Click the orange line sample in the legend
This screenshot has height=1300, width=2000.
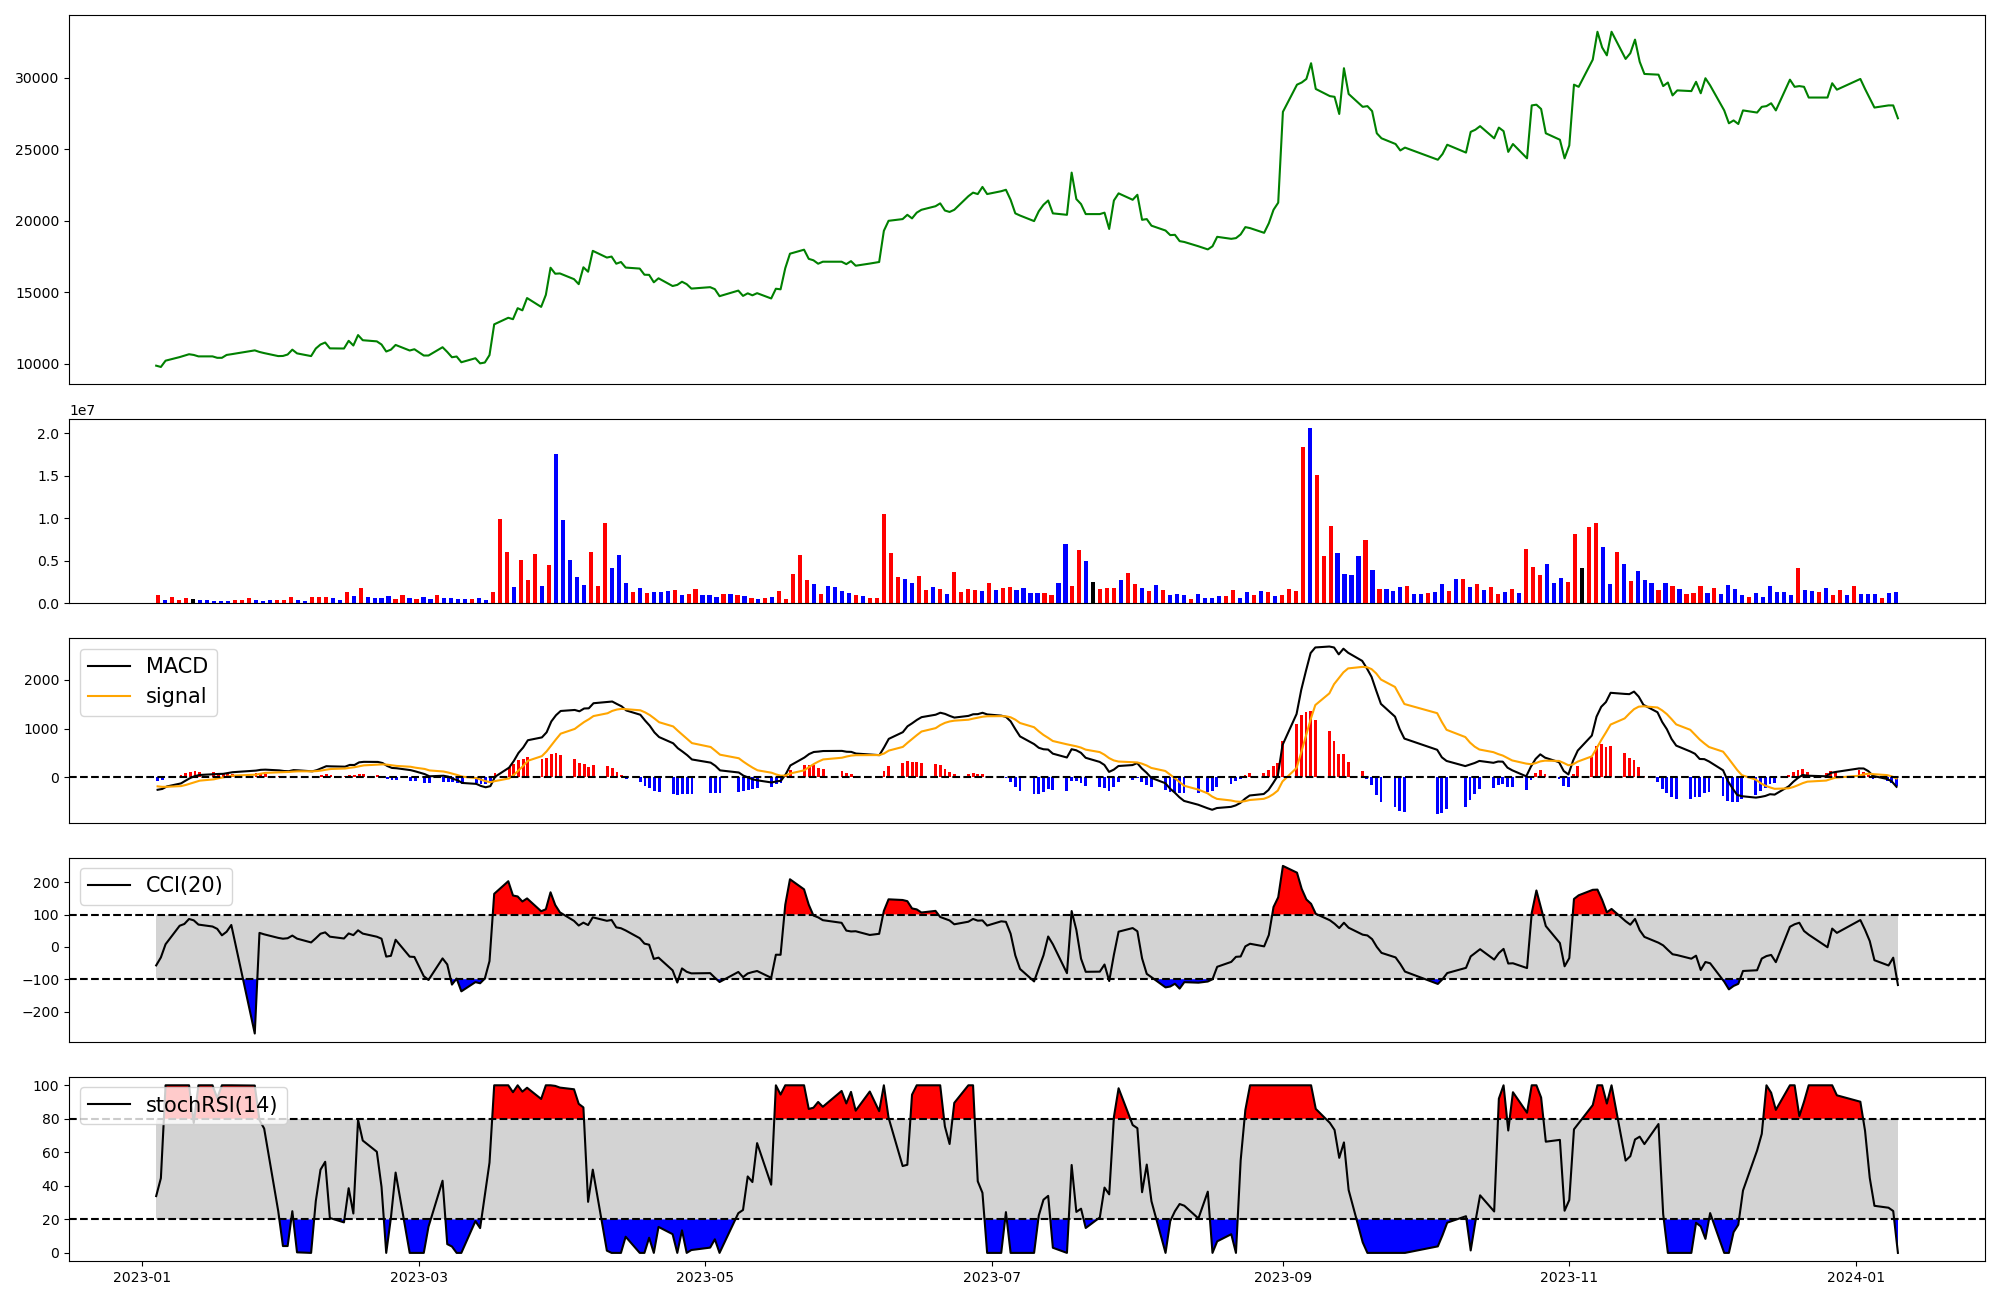[x=109, y=696]
